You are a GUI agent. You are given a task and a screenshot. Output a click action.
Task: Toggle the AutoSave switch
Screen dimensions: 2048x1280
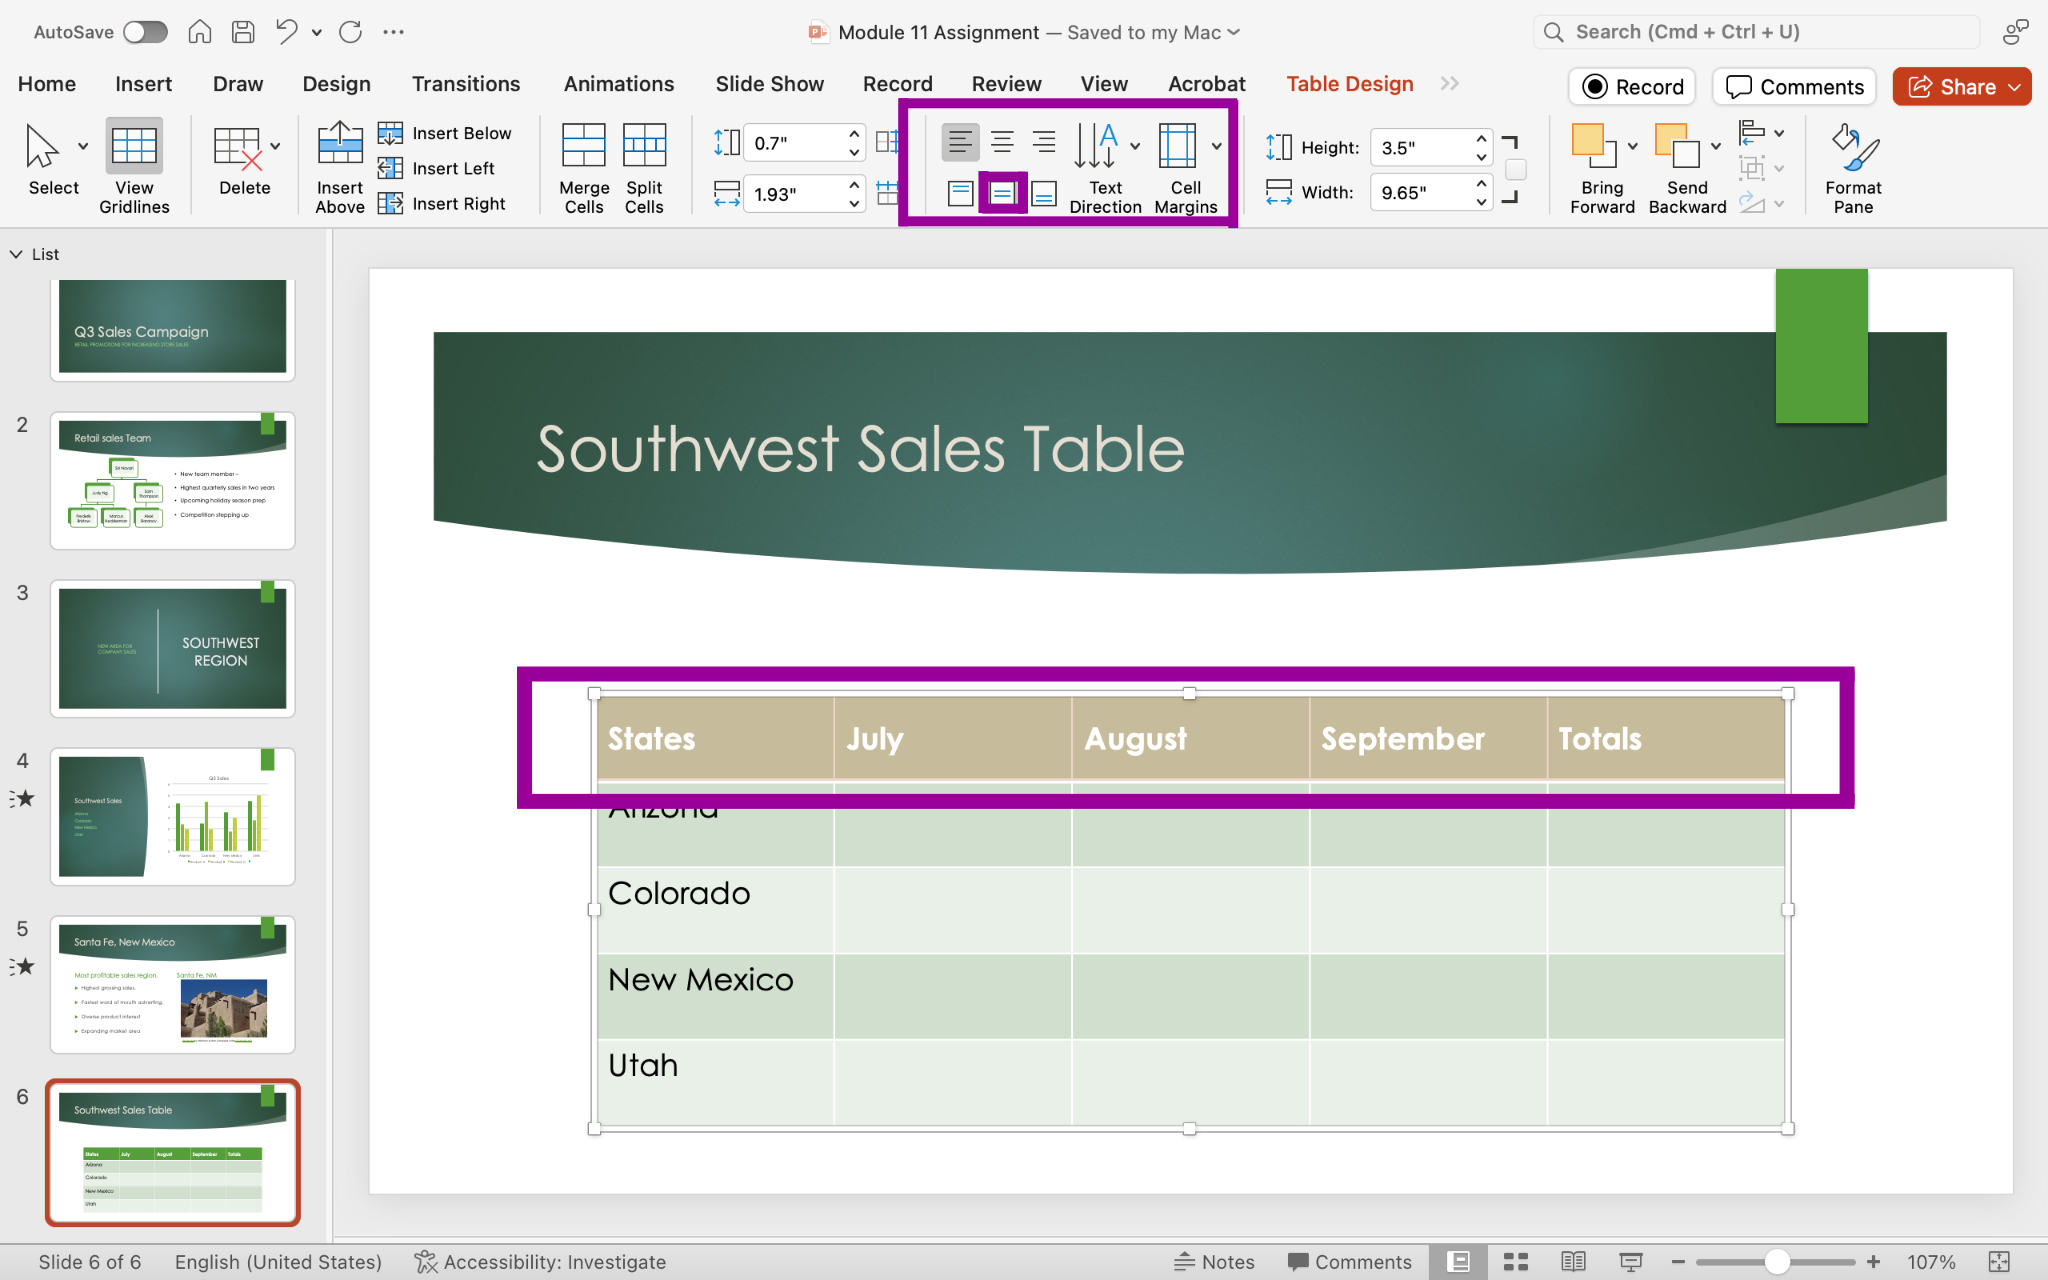tap(145, 32)
